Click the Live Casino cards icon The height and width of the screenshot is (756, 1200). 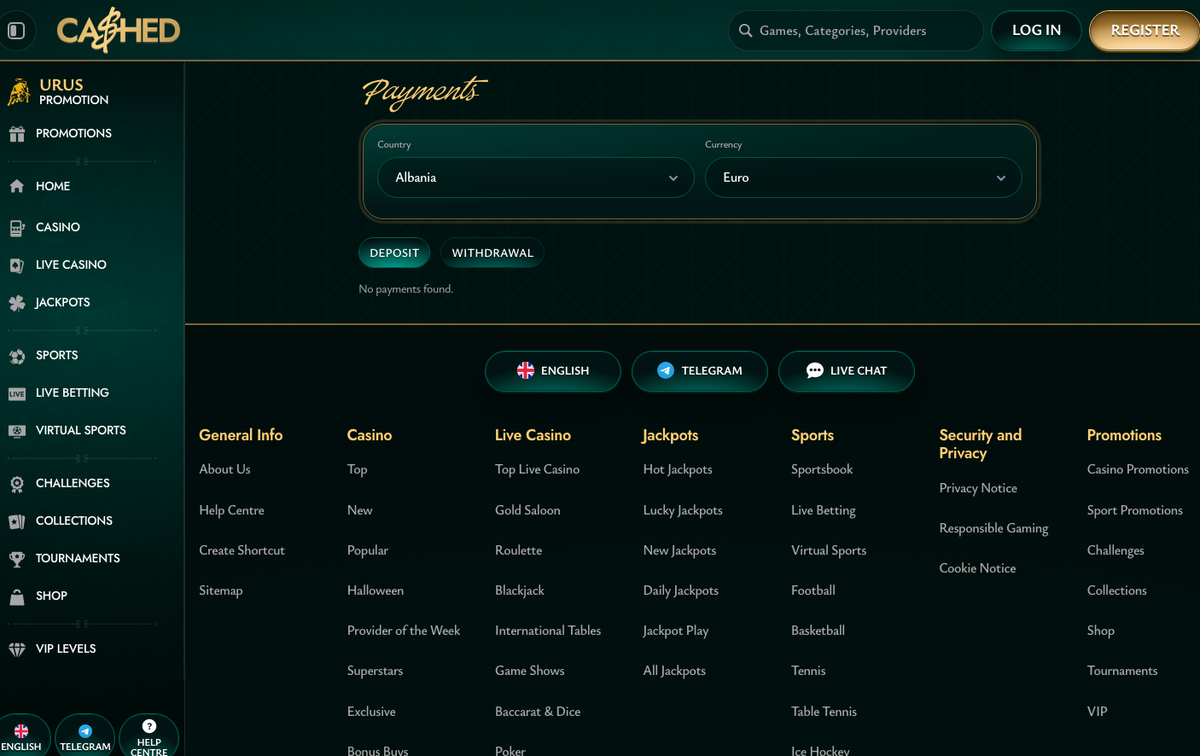[17, 265]
